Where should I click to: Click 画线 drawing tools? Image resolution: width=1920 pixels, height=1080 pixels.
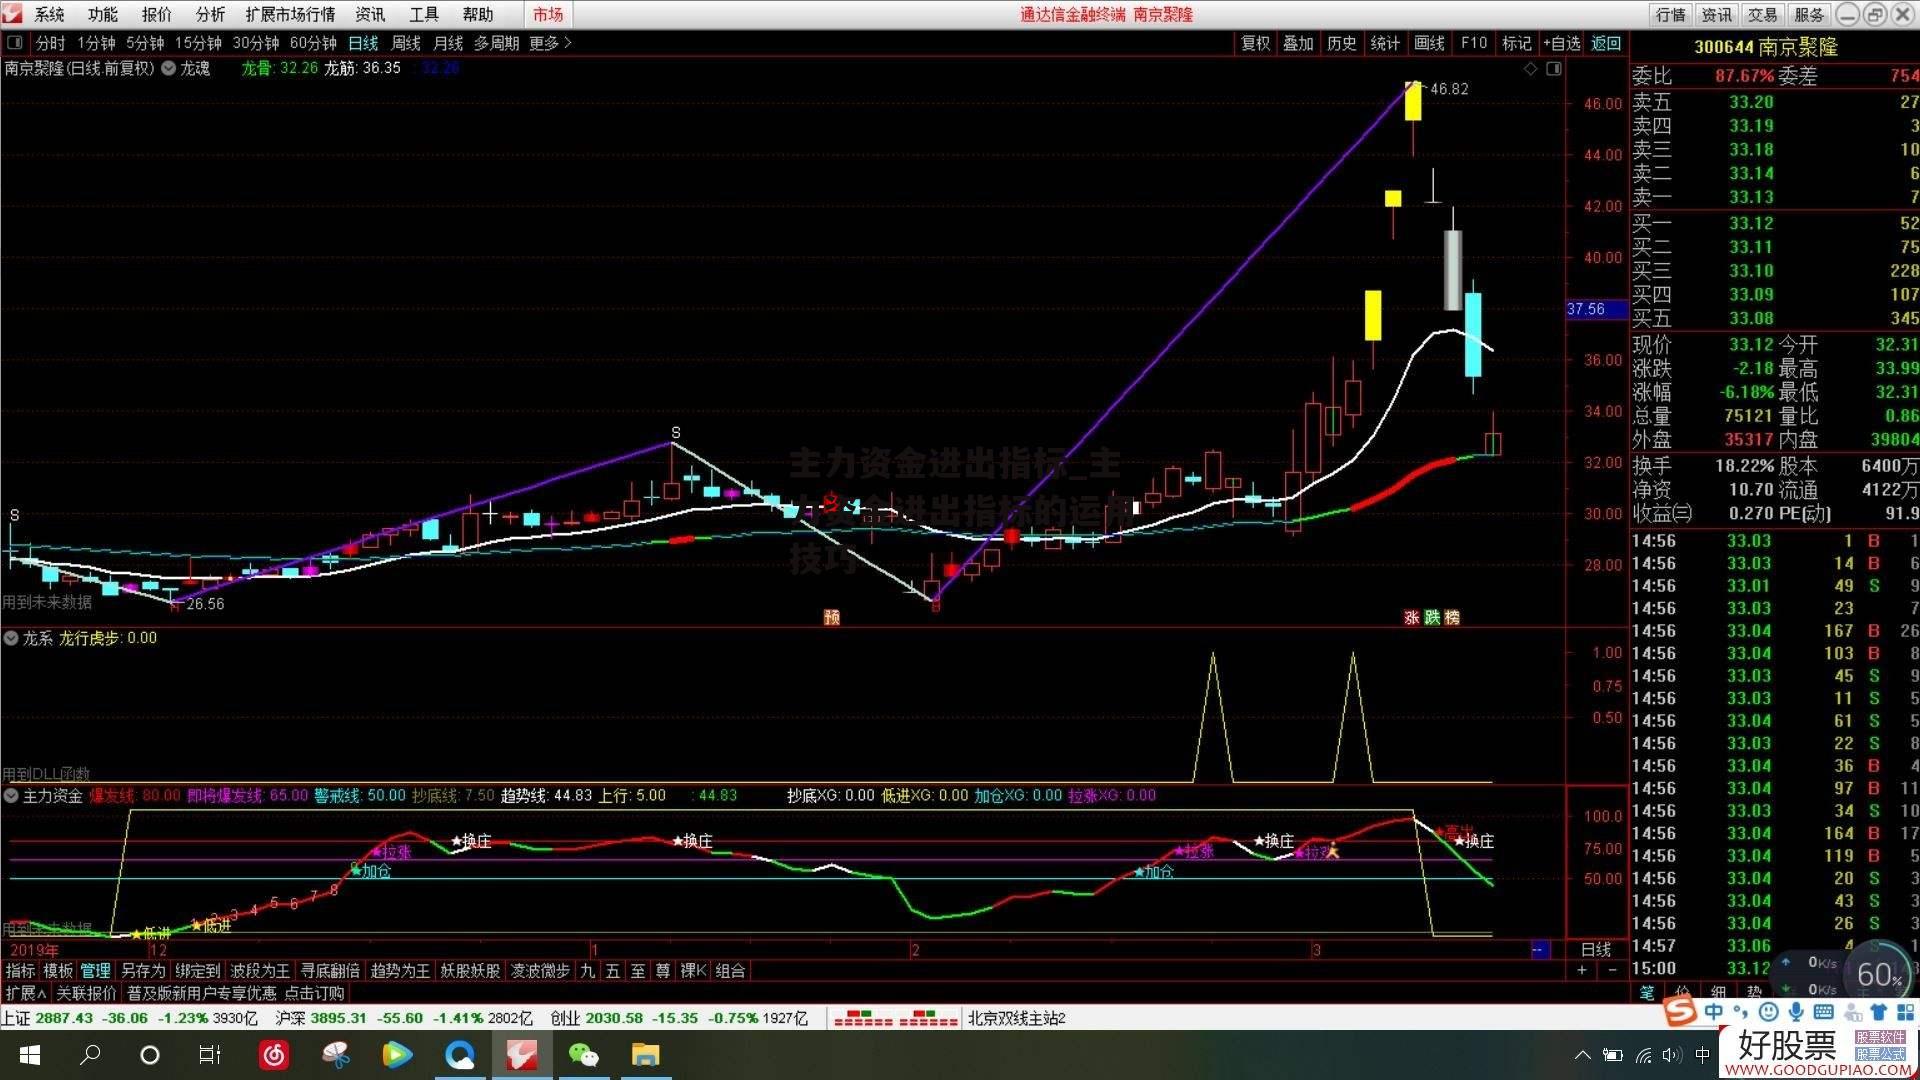pyautogui.click(x=1429, y=43)
